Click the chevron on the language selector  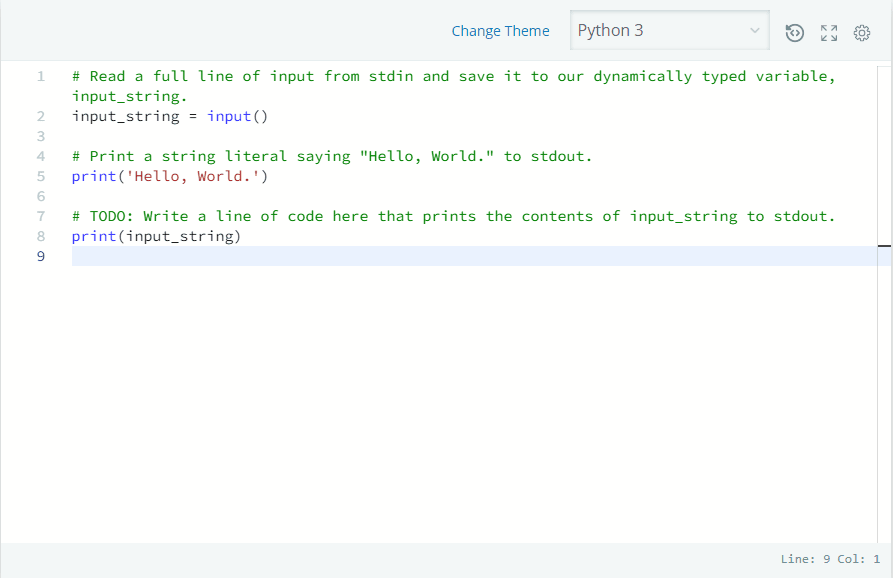point(755,30)
